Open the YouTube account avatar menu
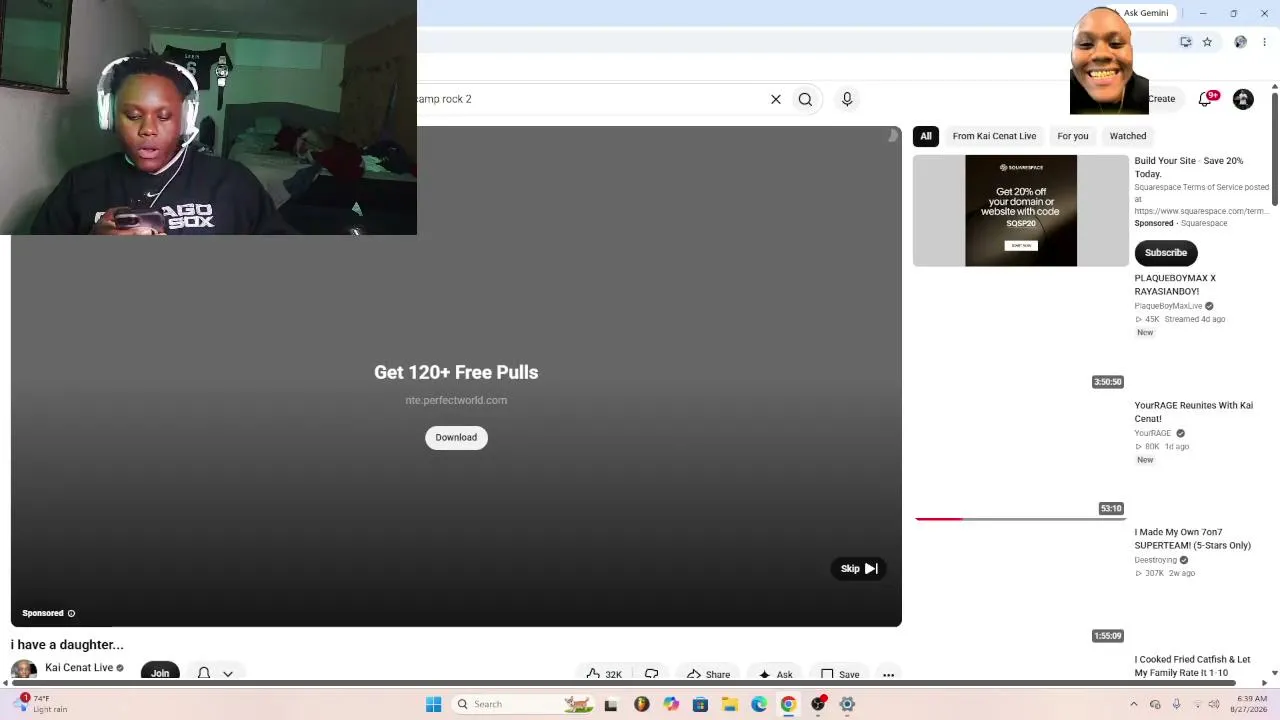The height and width of the screenshot is (720, 1280). coord(1243,99)
